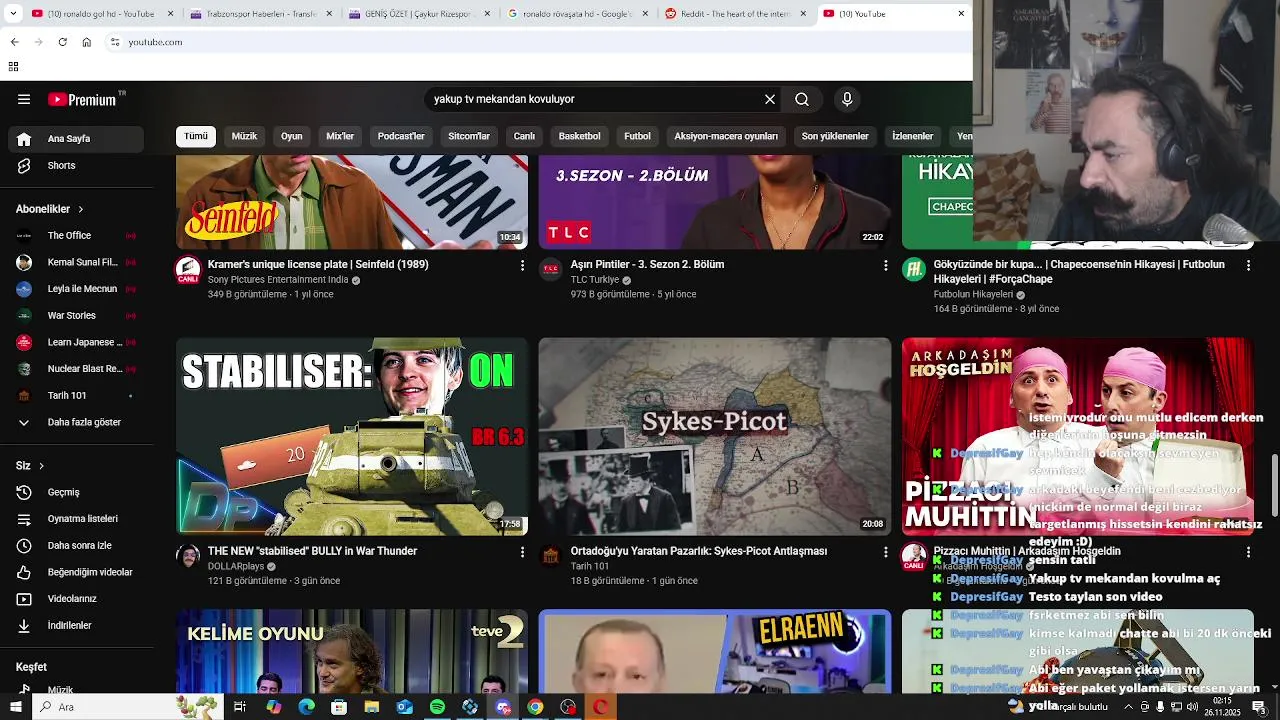
Task: Expand the Siz section chevron
Action: [41, 466]
